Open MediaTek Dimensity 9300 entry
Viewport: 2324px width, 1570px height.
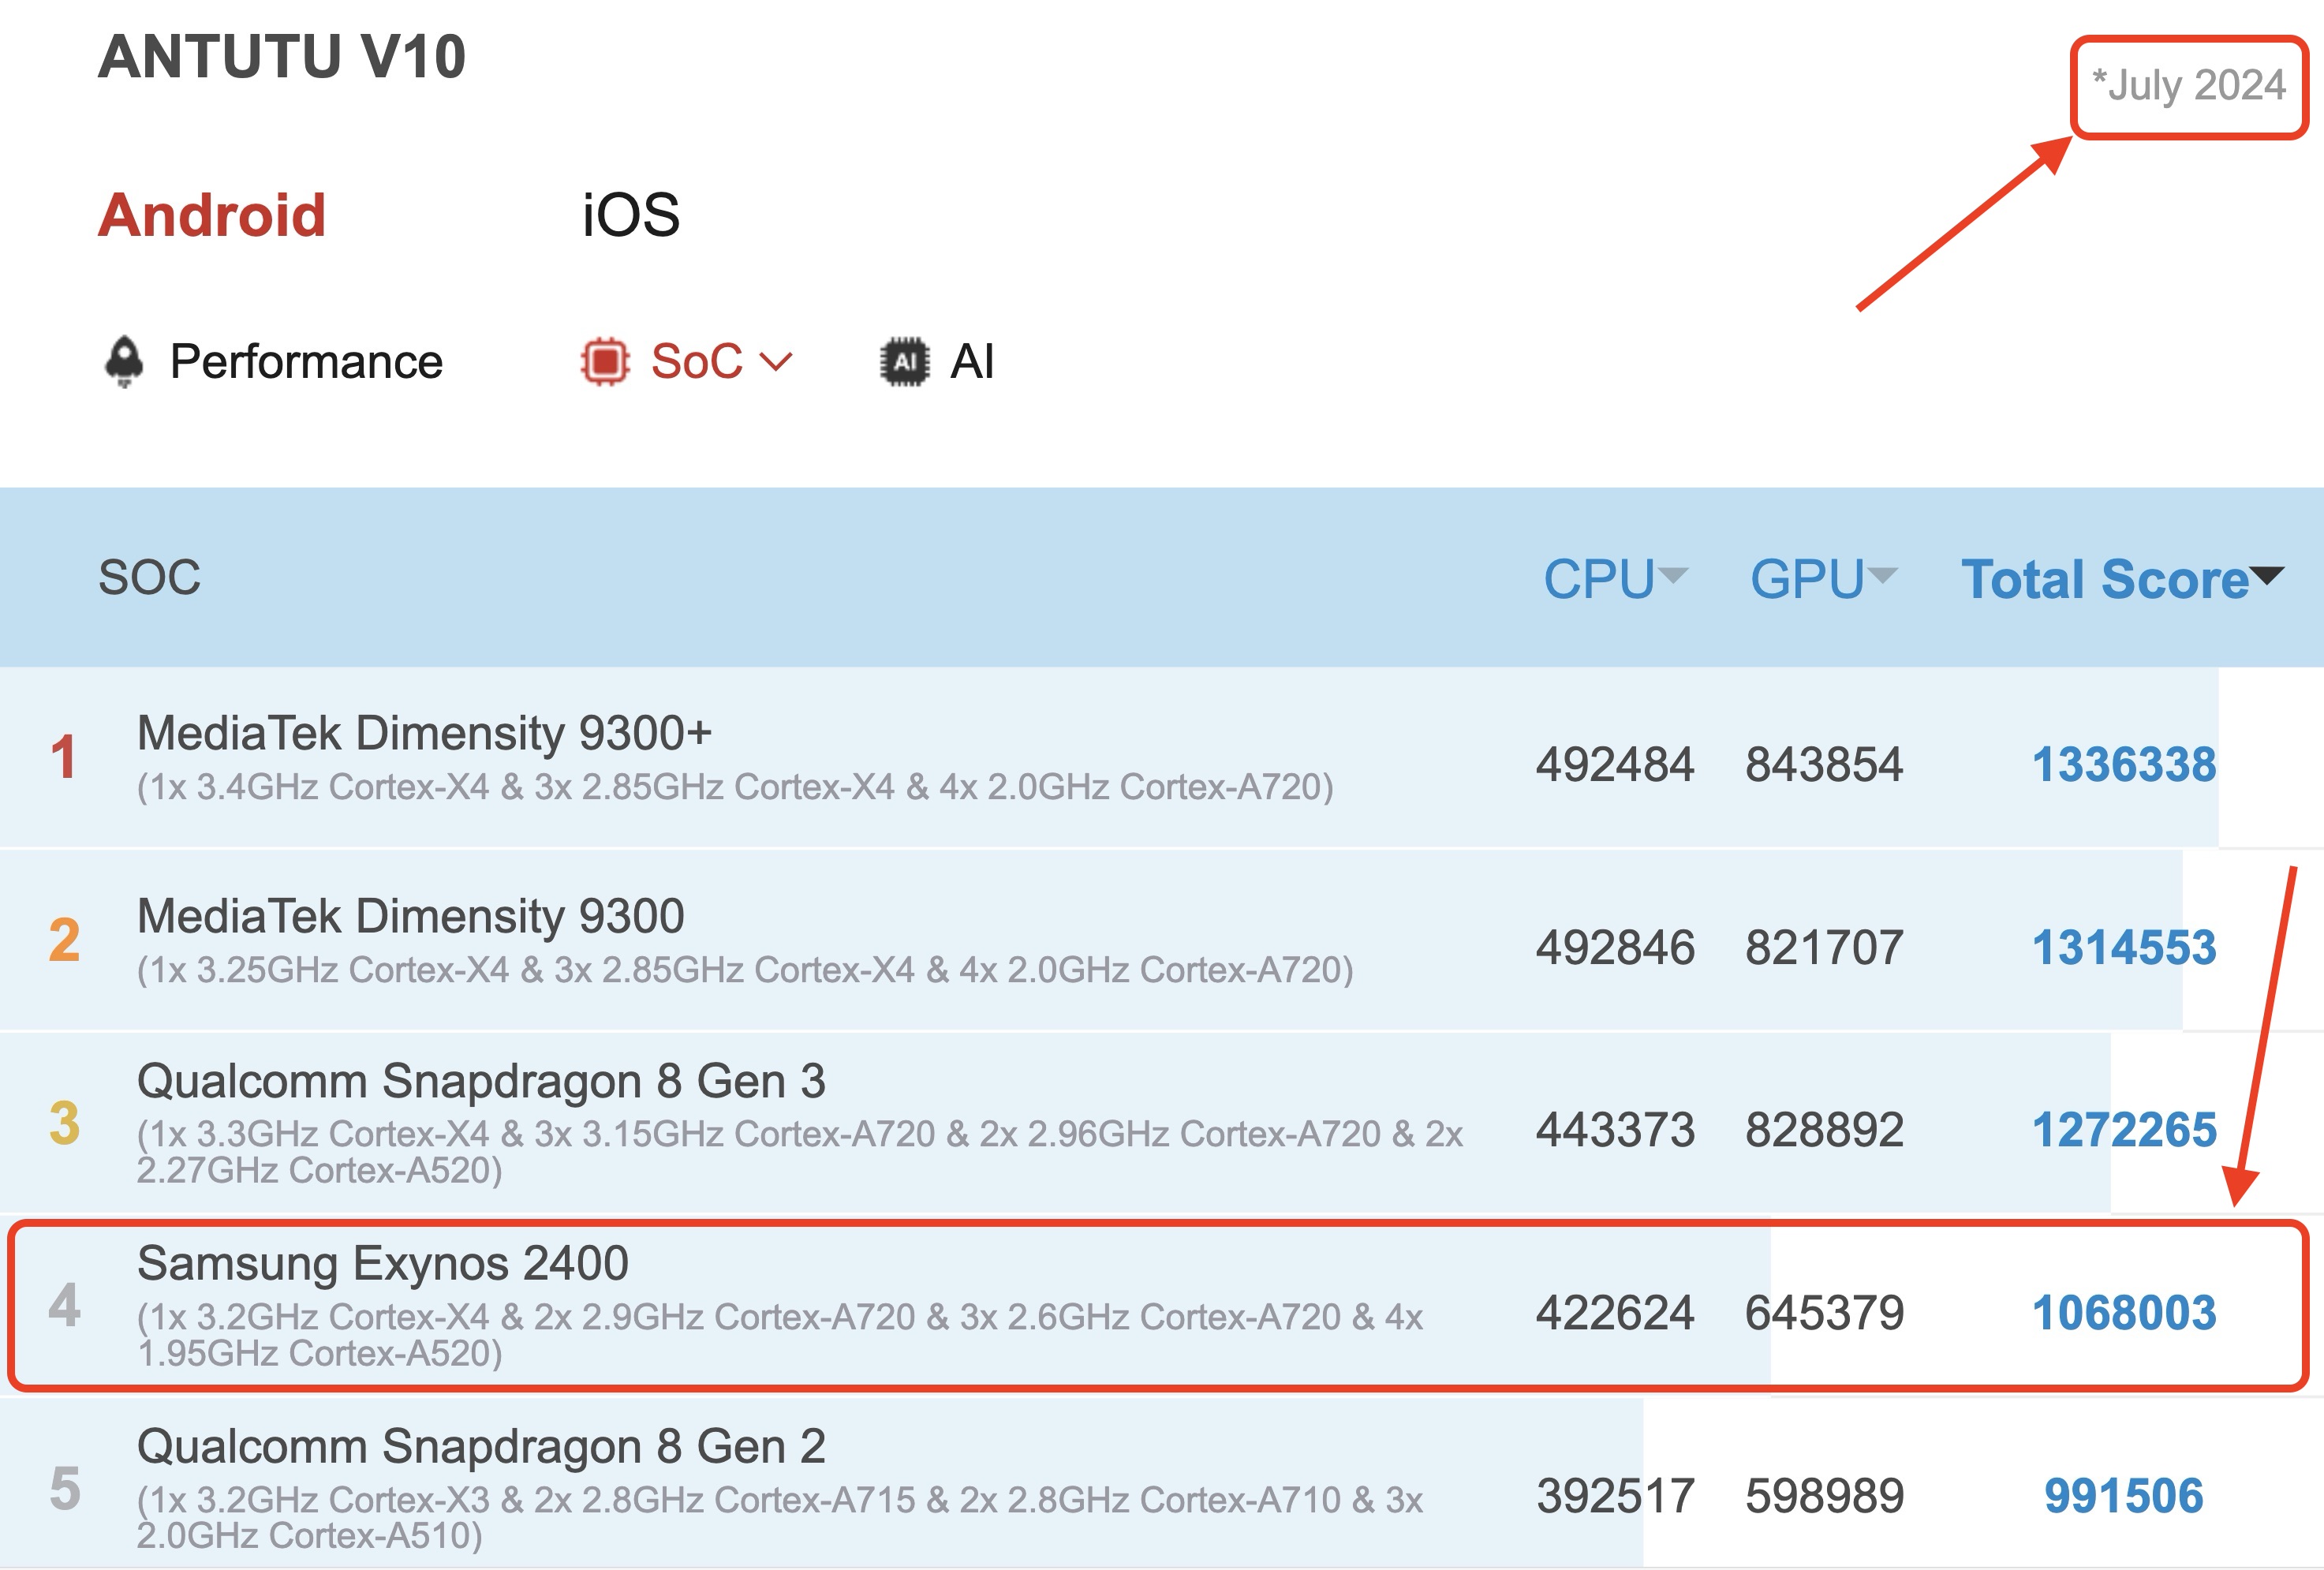(410, 916)
